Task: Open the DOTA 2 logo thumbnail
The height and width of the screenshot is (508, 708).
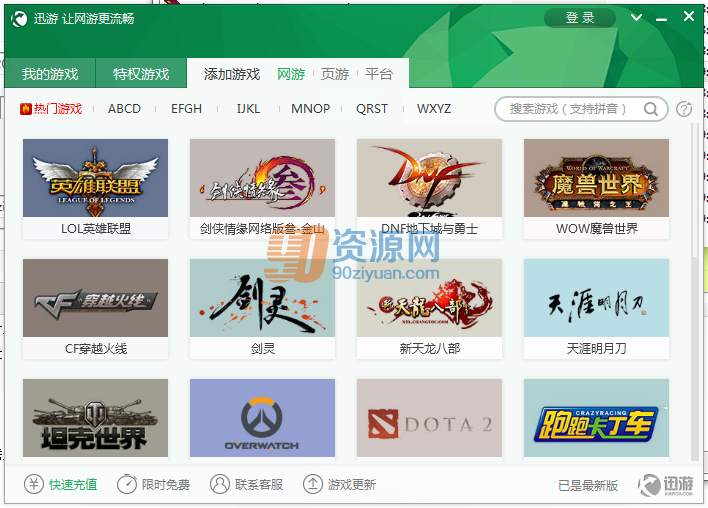Action: pos(429,418)
